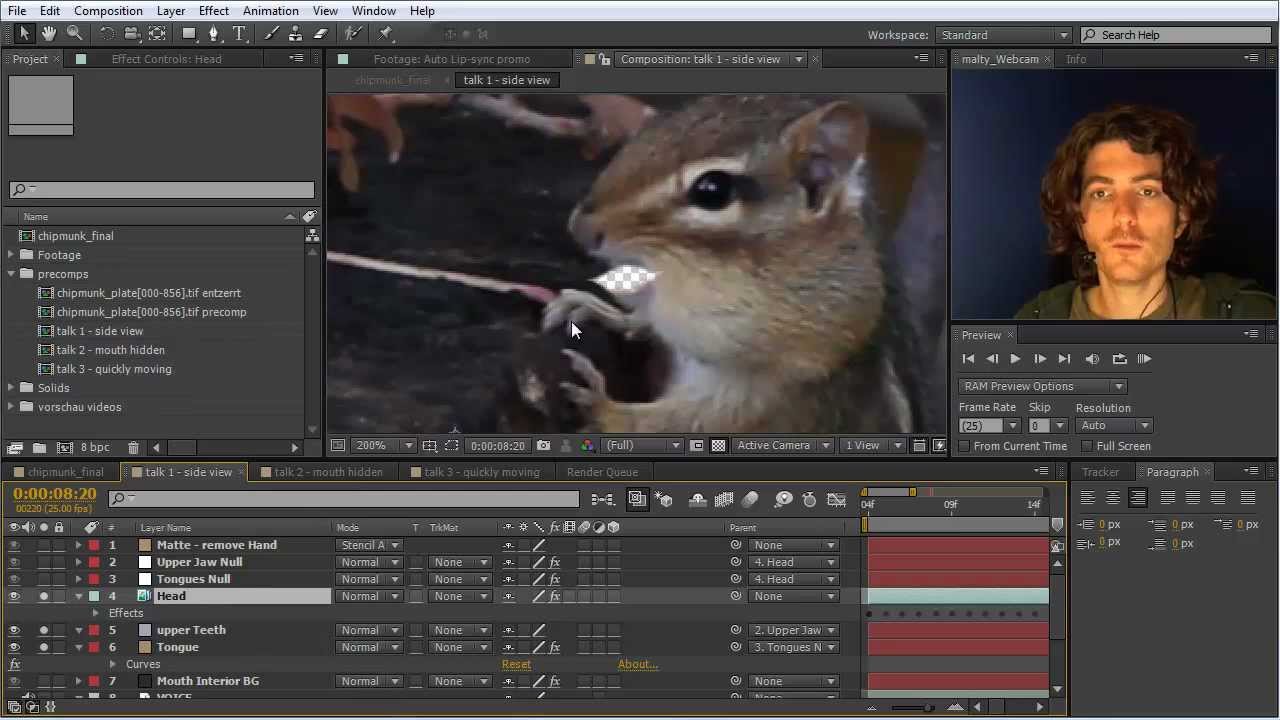Click the current time display 0:00:08:20
This screenshot has width=1280, height=720.
[55, 494]
